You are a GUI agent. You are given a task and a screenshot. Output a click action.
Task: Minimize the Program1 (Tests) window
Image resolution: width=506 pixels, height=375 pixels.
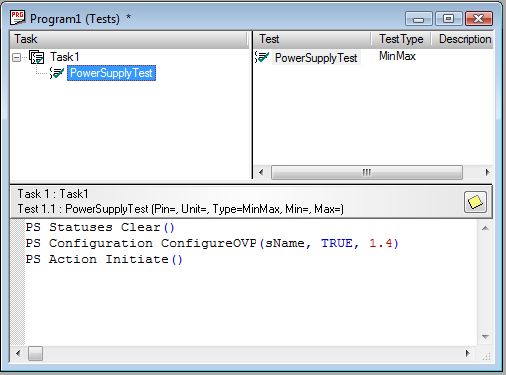click(419, 19)
